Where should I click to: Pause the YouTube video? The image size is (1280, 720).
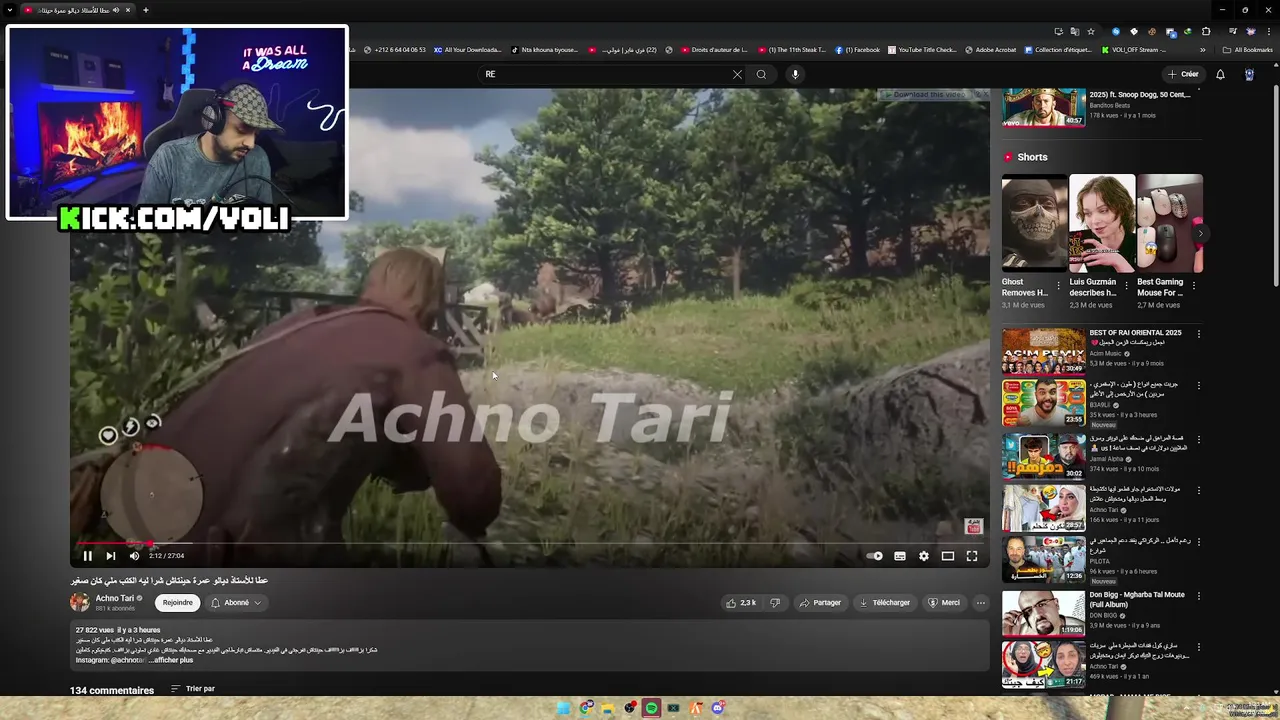click(87, 556)
